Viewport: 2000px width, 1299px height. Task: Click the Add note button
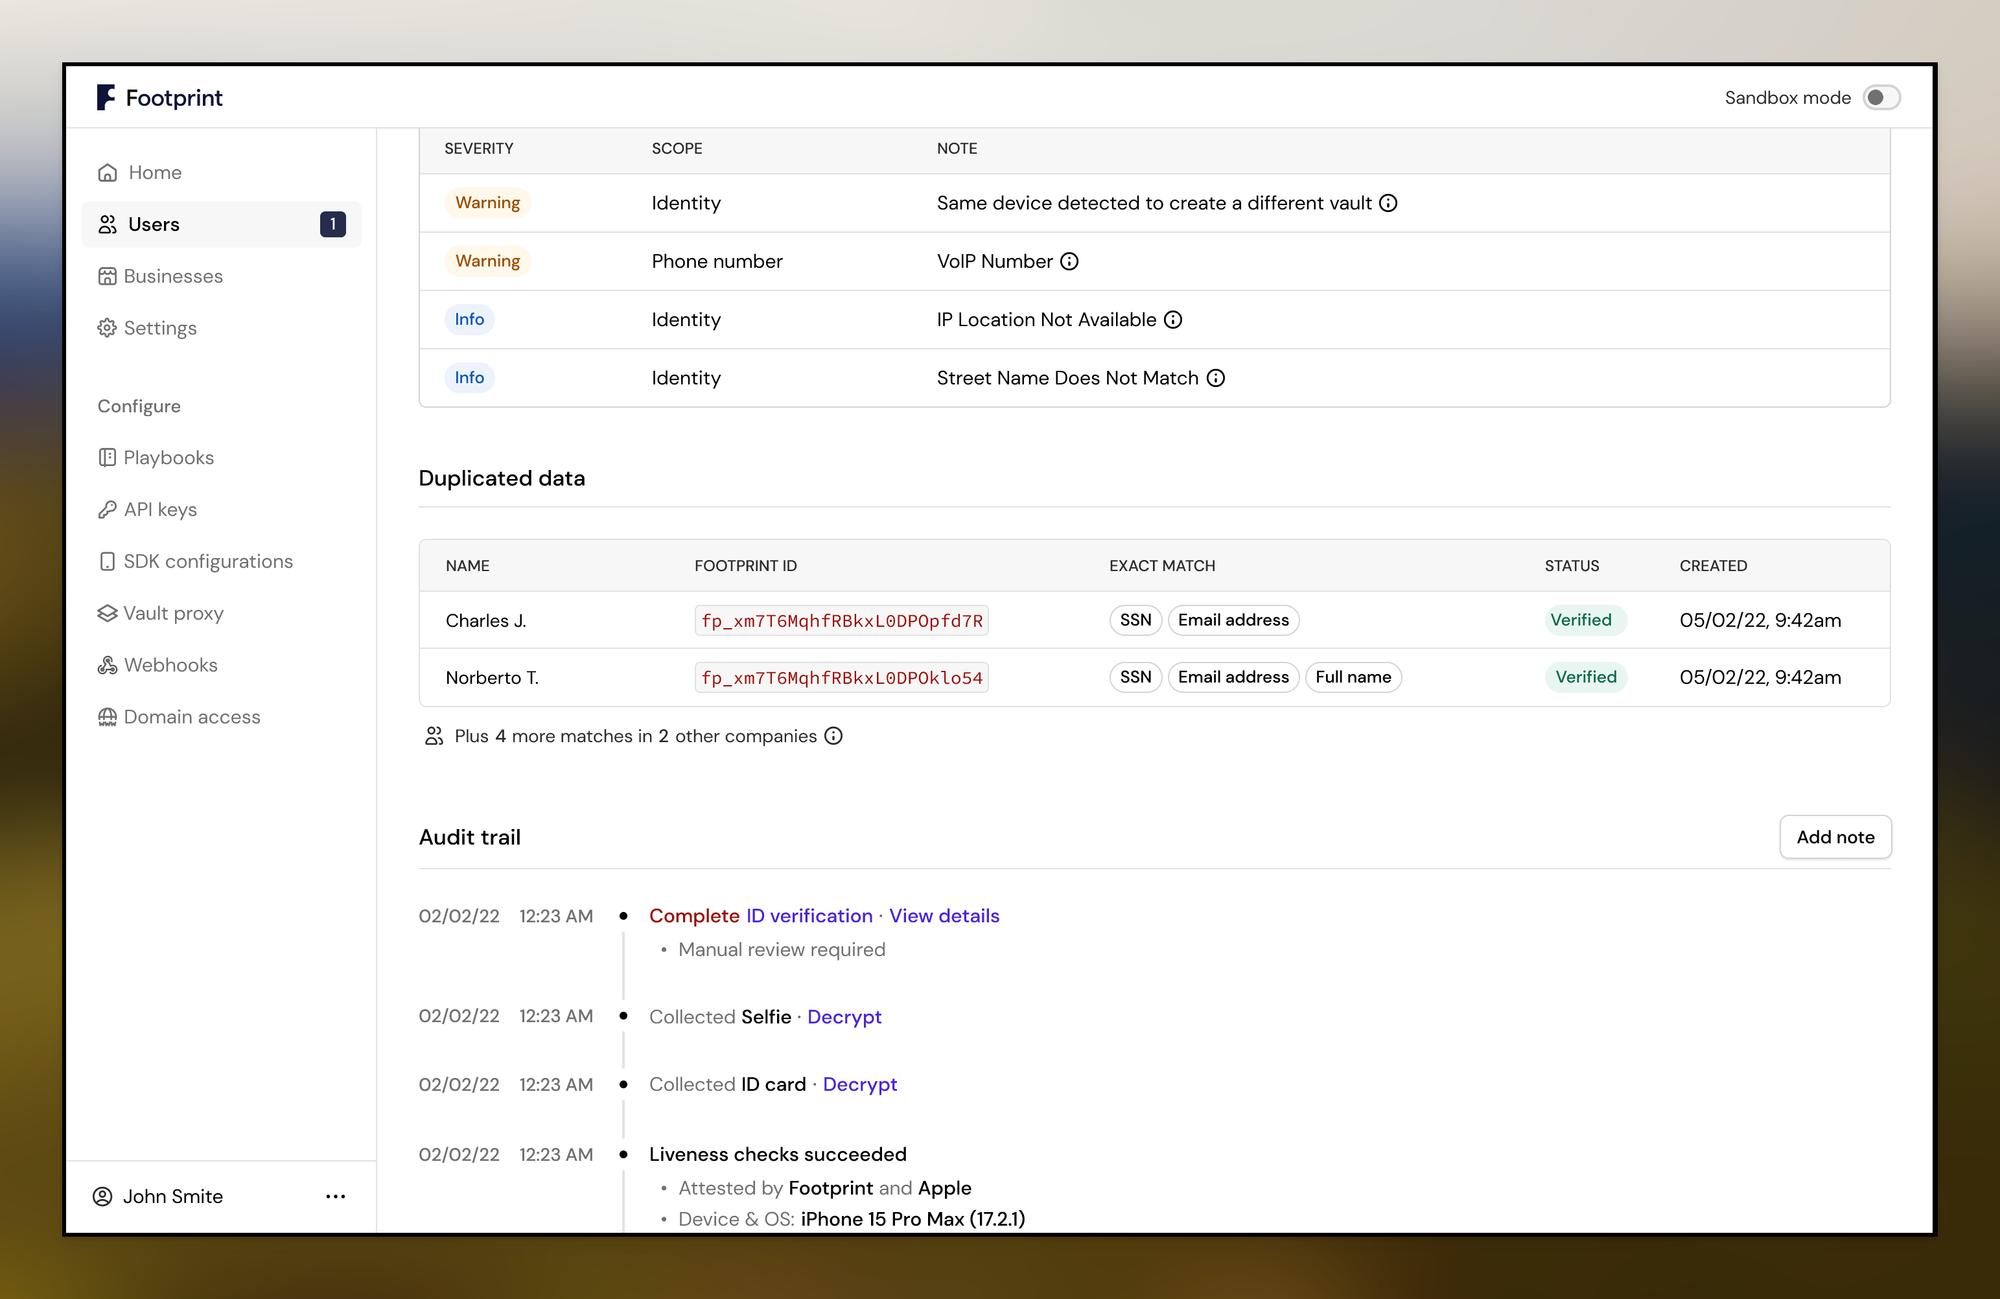coord(1835,837)
